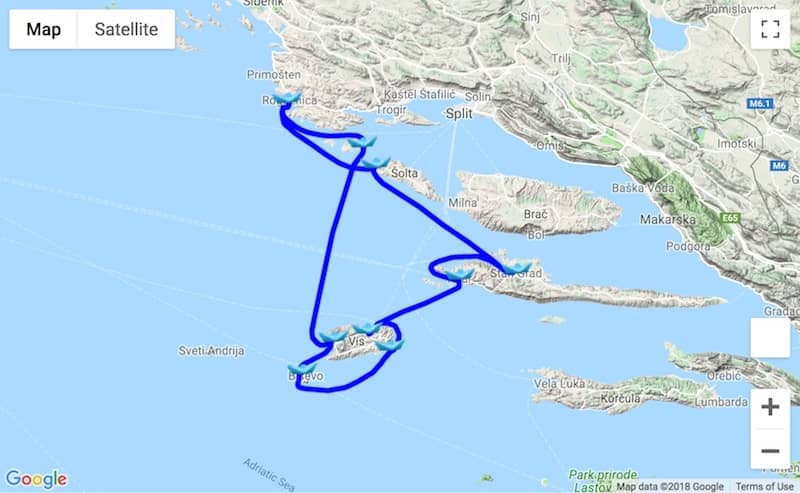Click the Split city label
The width and height of the screenshot is (800, 493).
pos(459,114)
